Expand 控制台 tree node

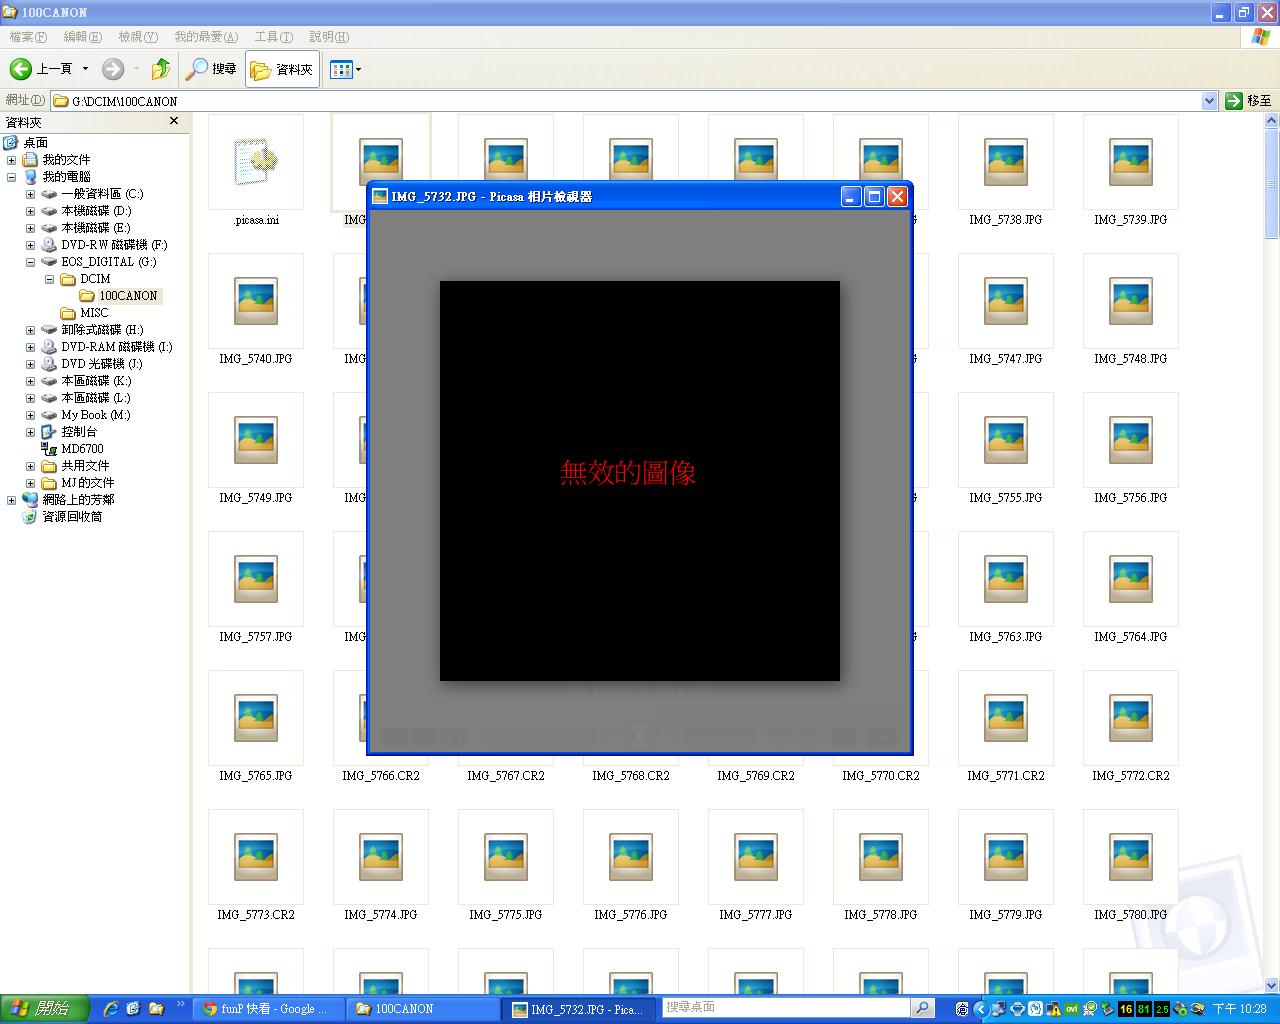click(30, 432)
